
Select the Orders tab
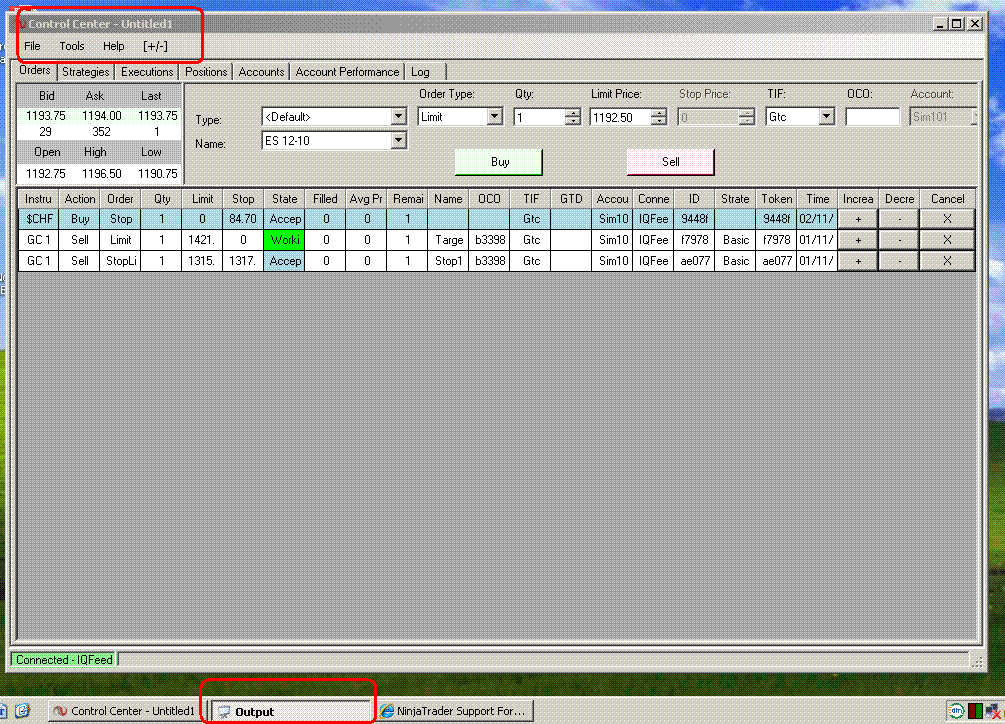(x=35, y=70)
